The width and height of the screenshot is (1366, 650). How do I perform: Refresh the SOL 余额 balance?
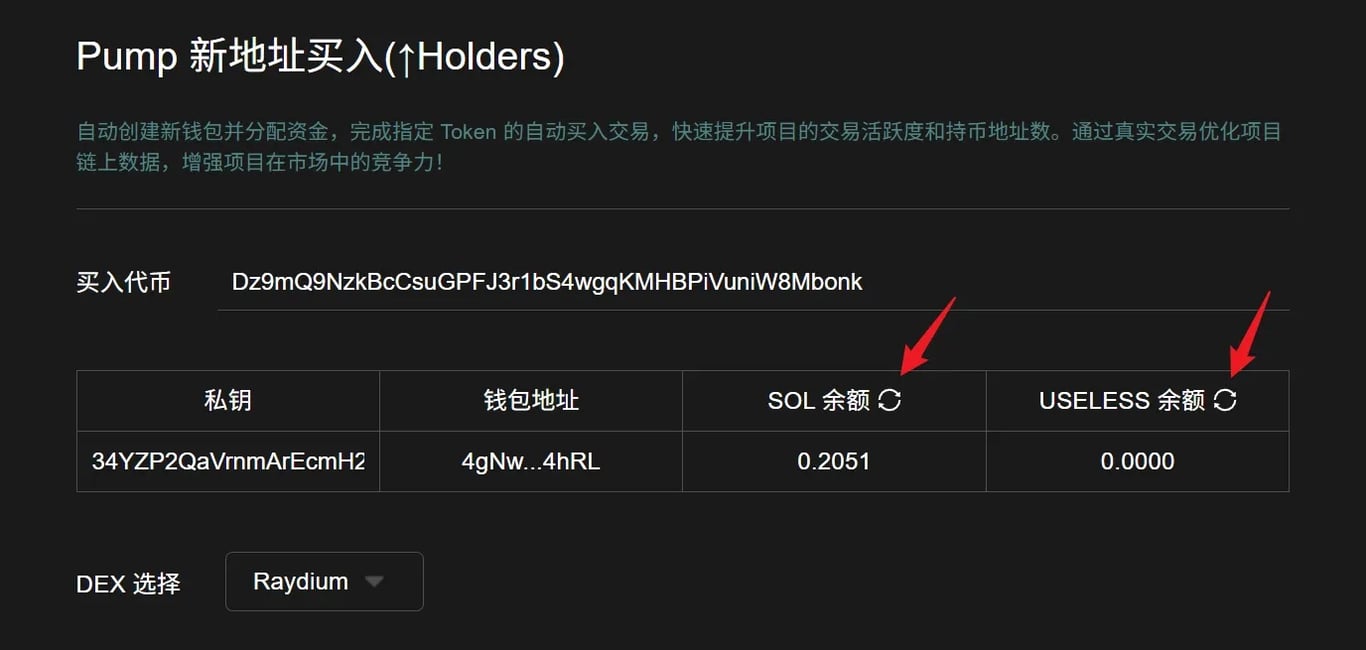coord(889,400)
